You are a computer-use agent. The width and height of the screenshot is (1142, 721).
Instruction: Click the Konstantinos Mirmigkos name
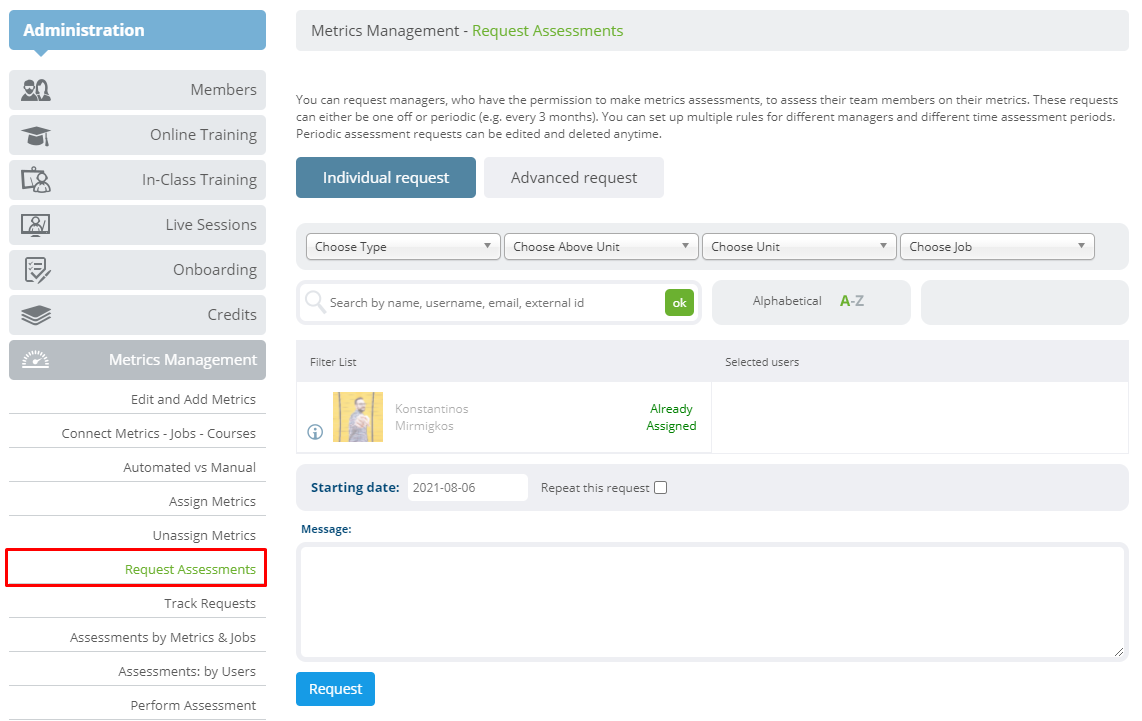(432, 417)
